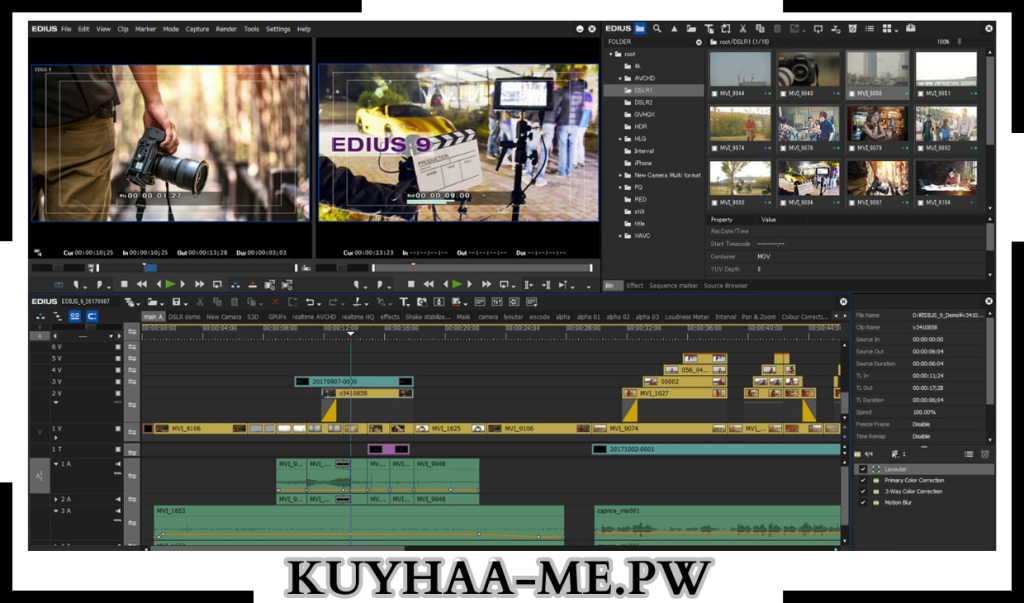The image size is (1024, 603).
Task: Play the left Player monitor with green arrow
Action: (x=170, y=284)
